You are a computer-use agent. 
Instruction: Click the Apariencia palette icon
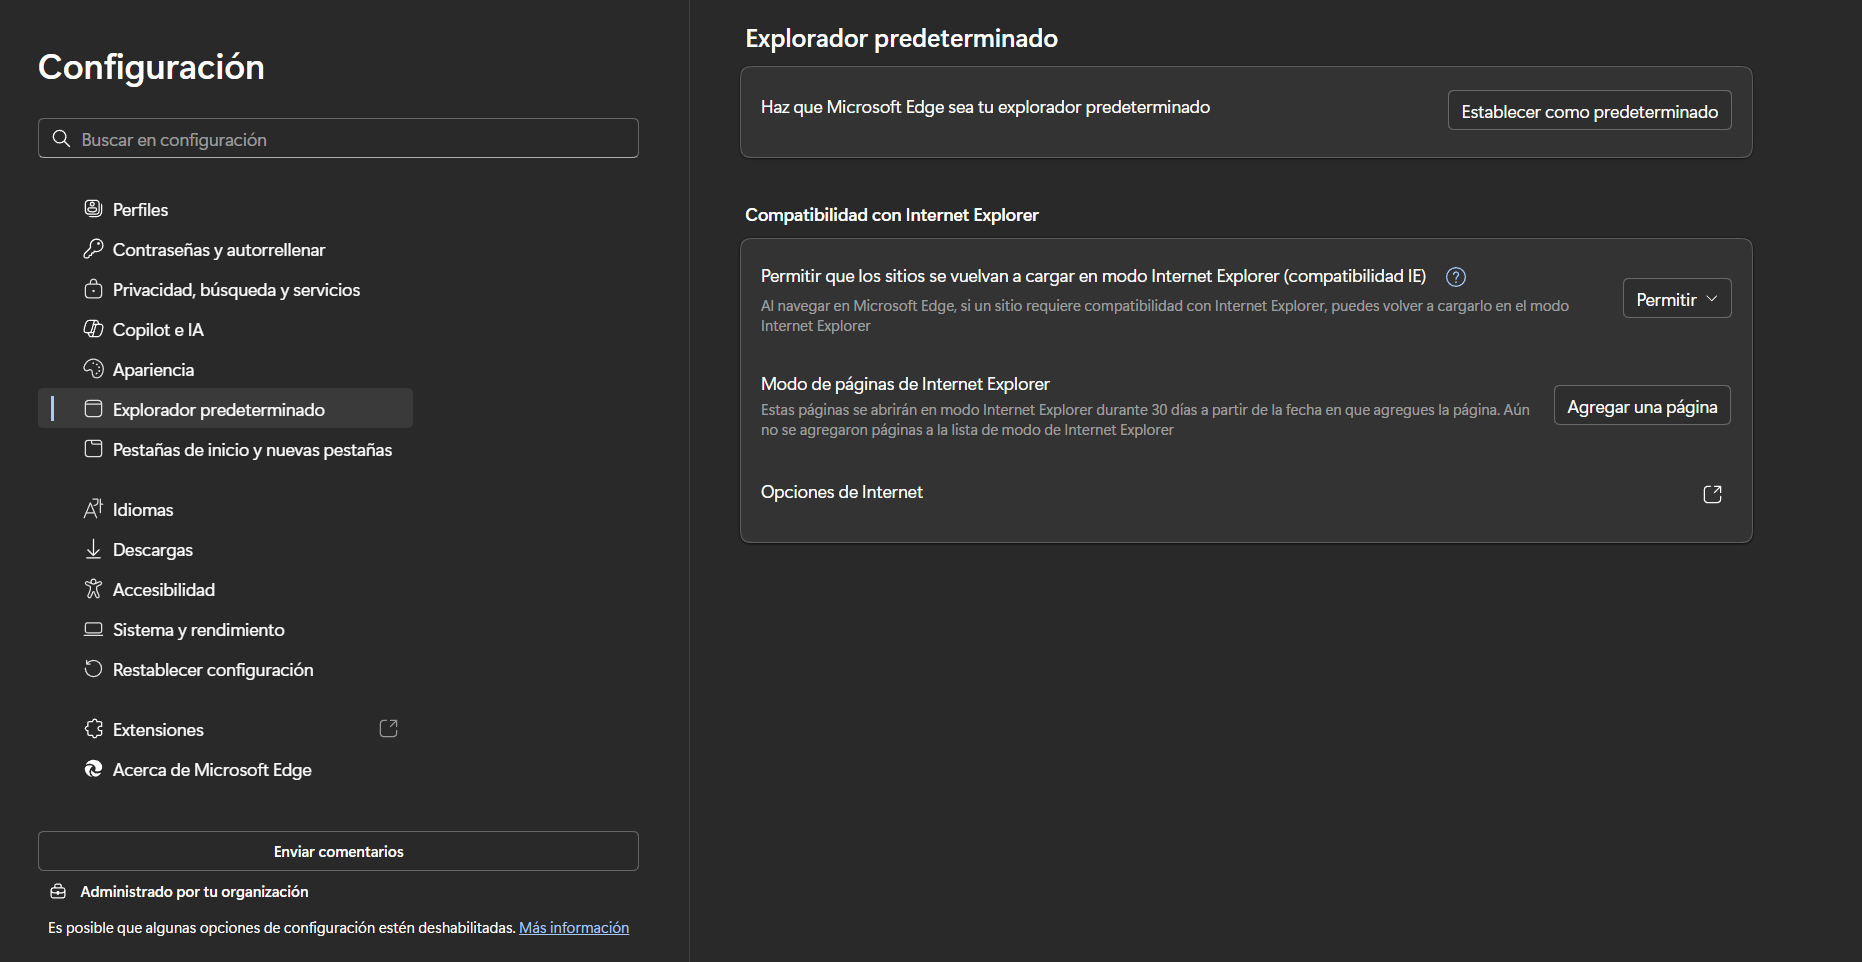[x=93, y=368]
